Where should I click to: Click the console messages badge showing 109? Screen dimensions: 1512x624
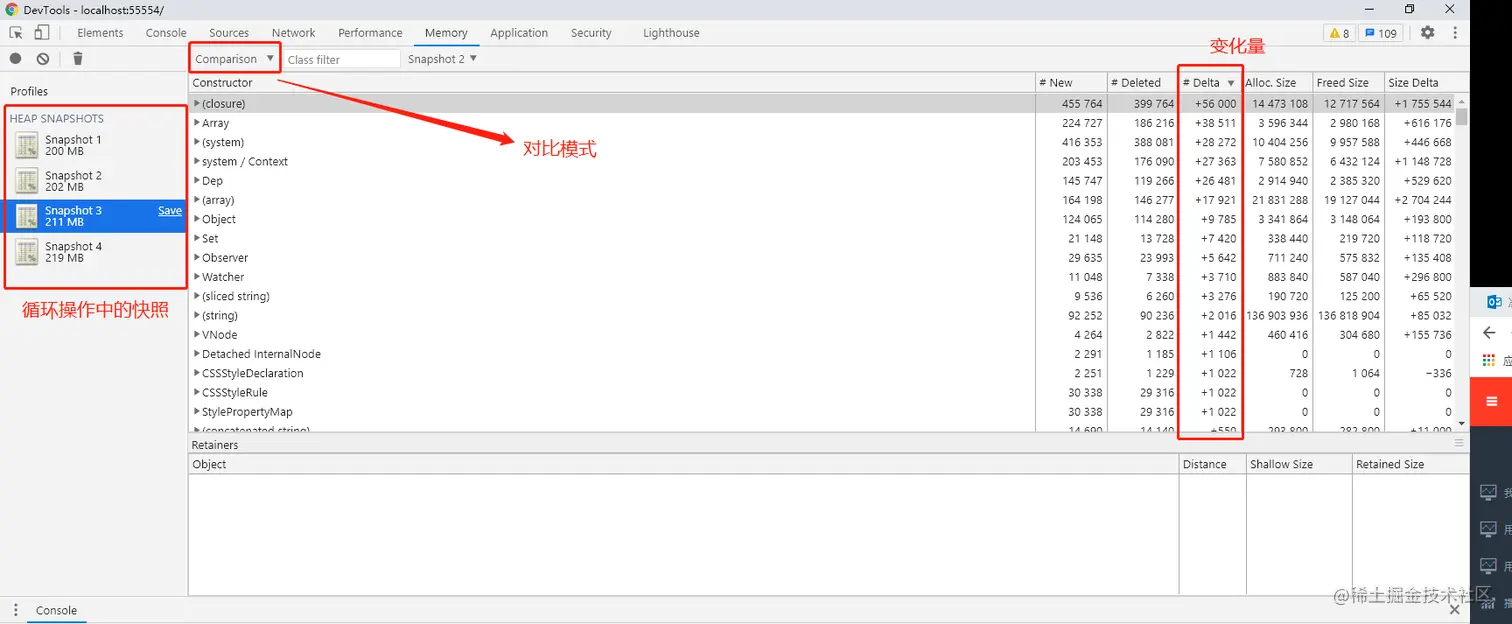[1379, 32]
